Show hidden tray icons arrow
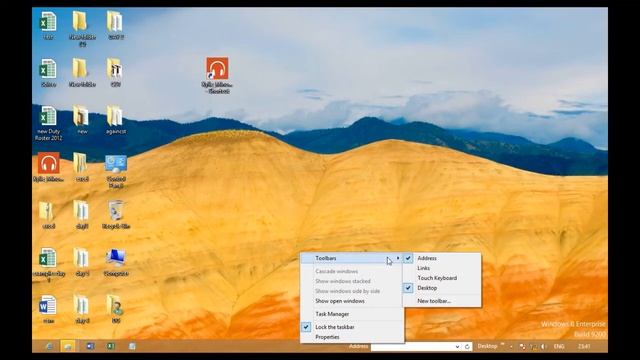640x360 pixels. click(x=511, y=347)
